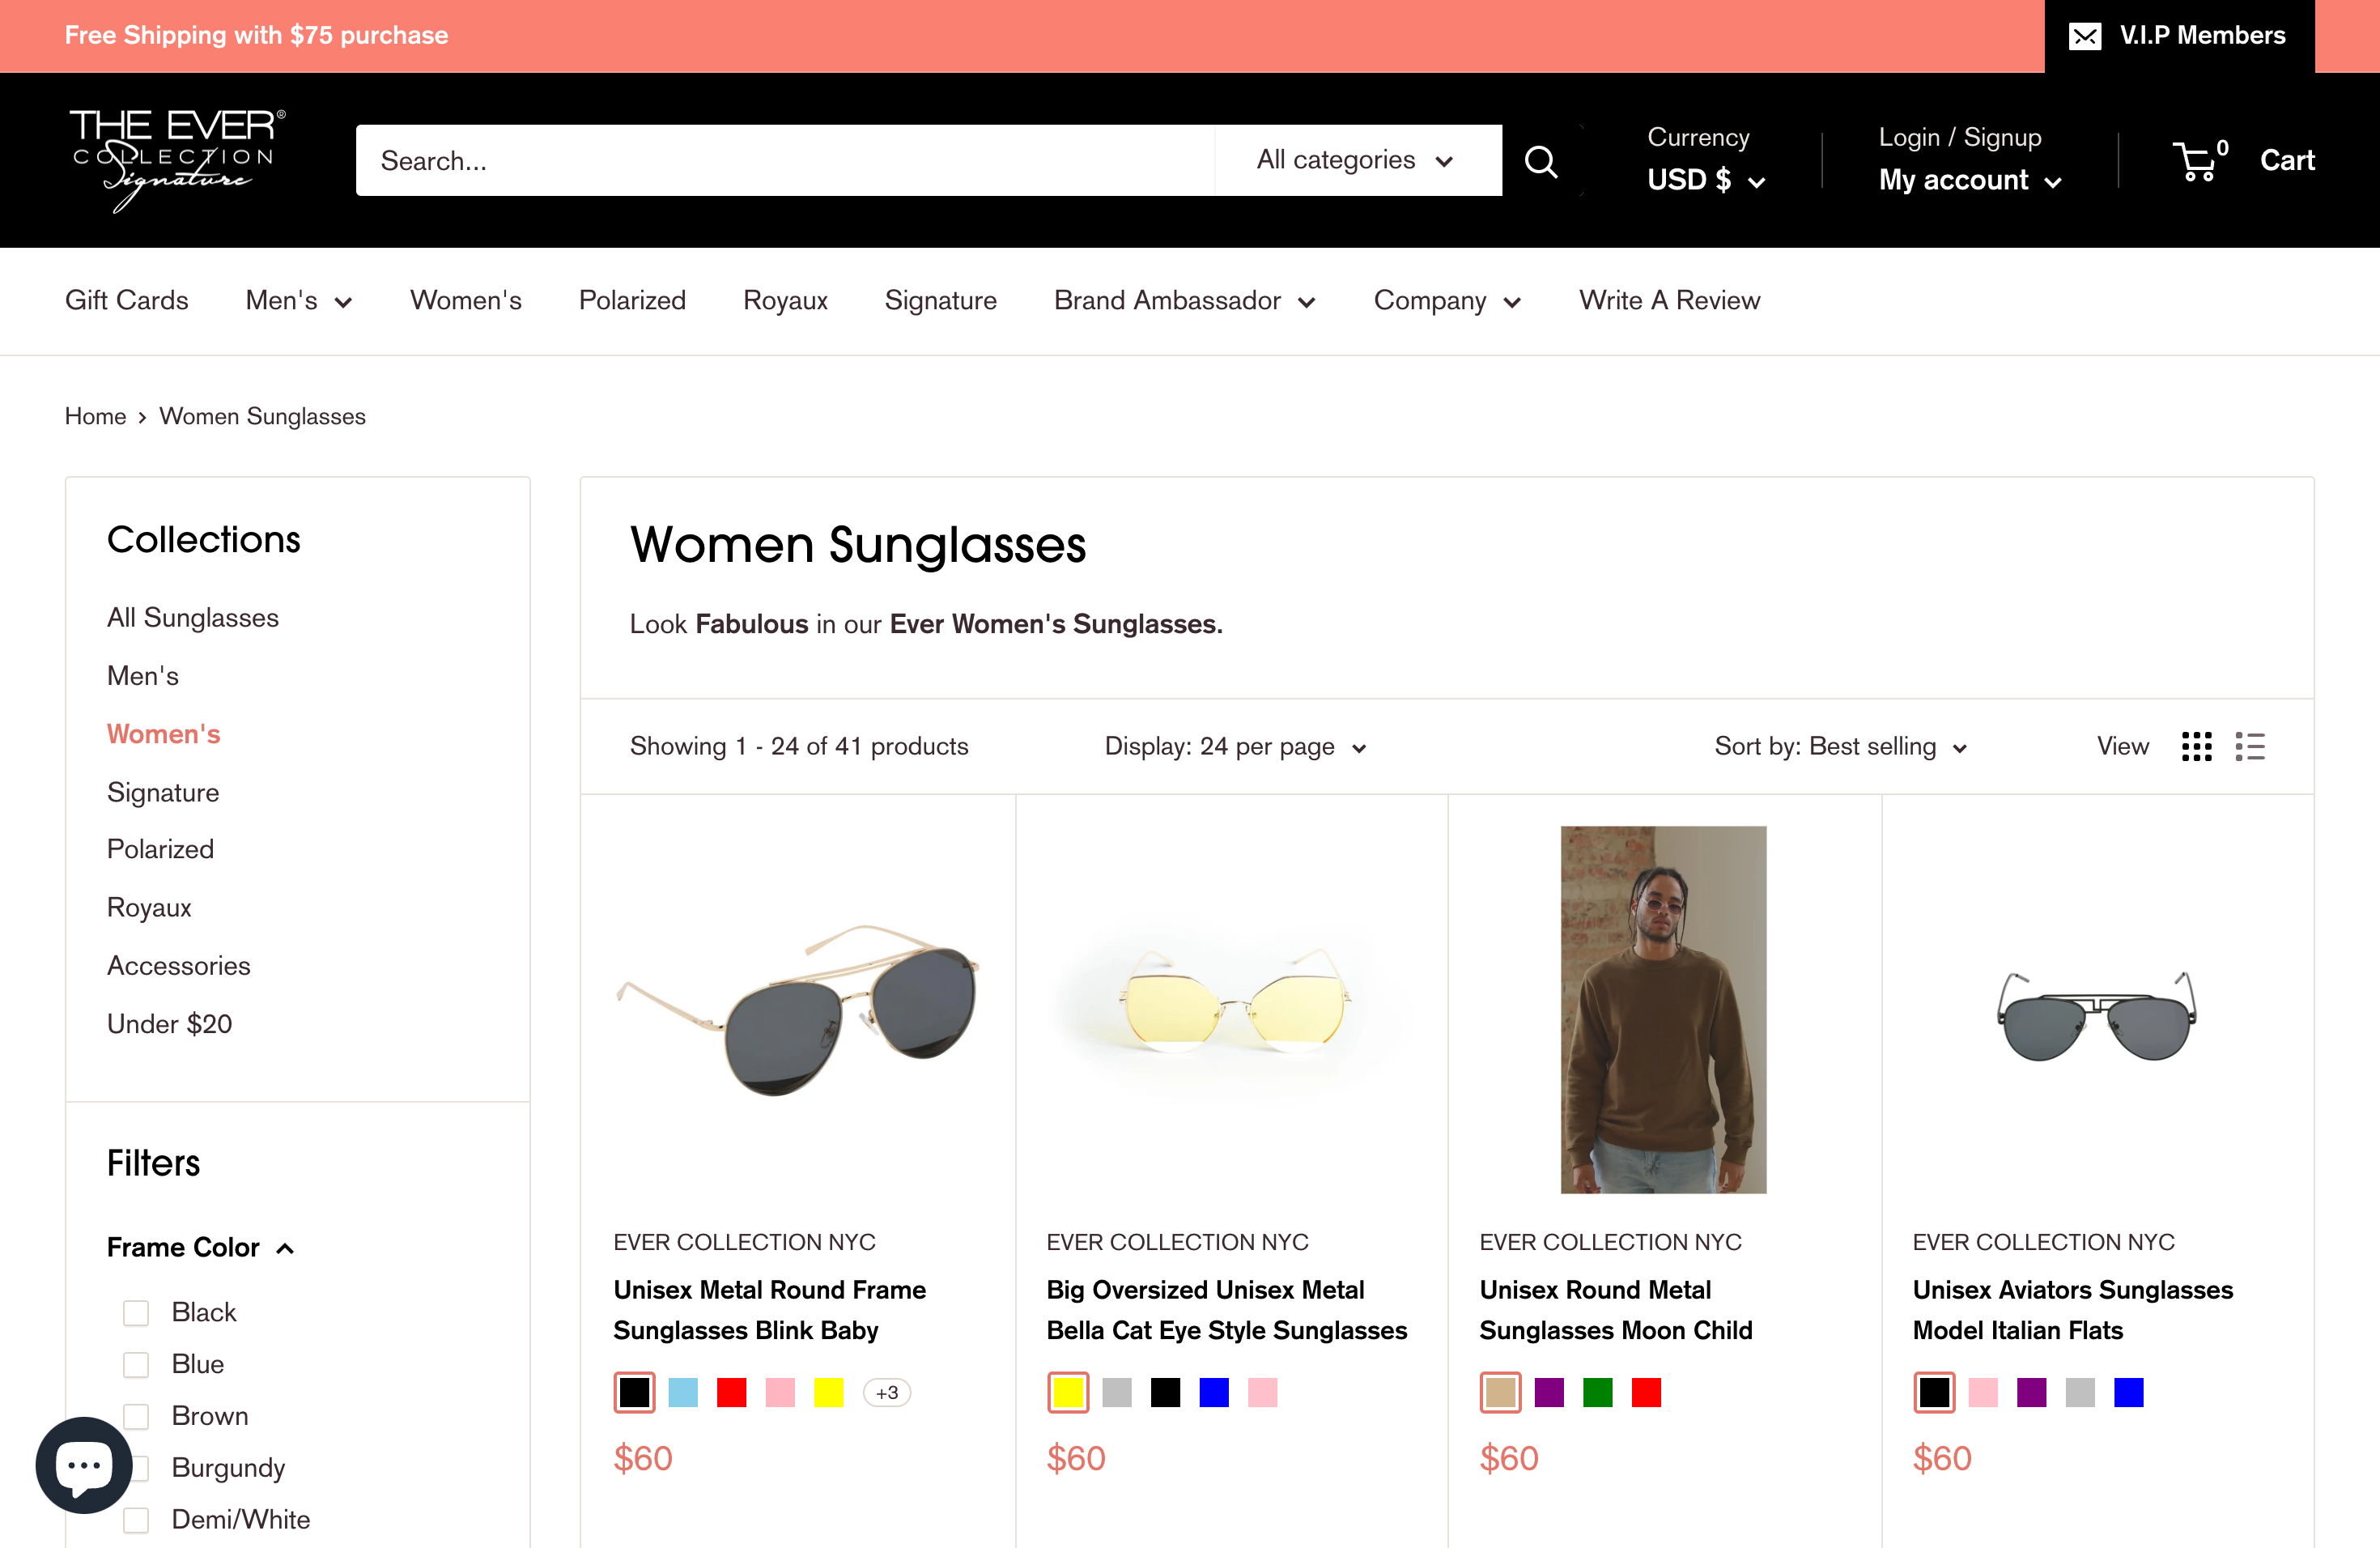Open the currency selector USD dropdown
The width and height of the screenshot is (2380, 1548).
[1704, 180]
